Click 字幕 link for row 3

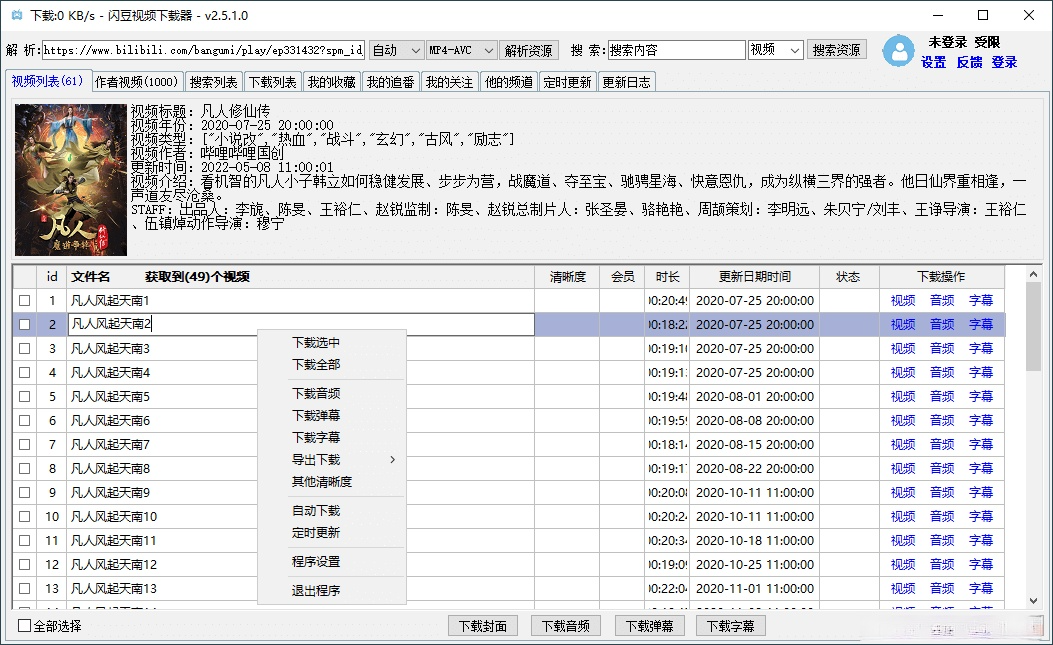coord(980,349)
